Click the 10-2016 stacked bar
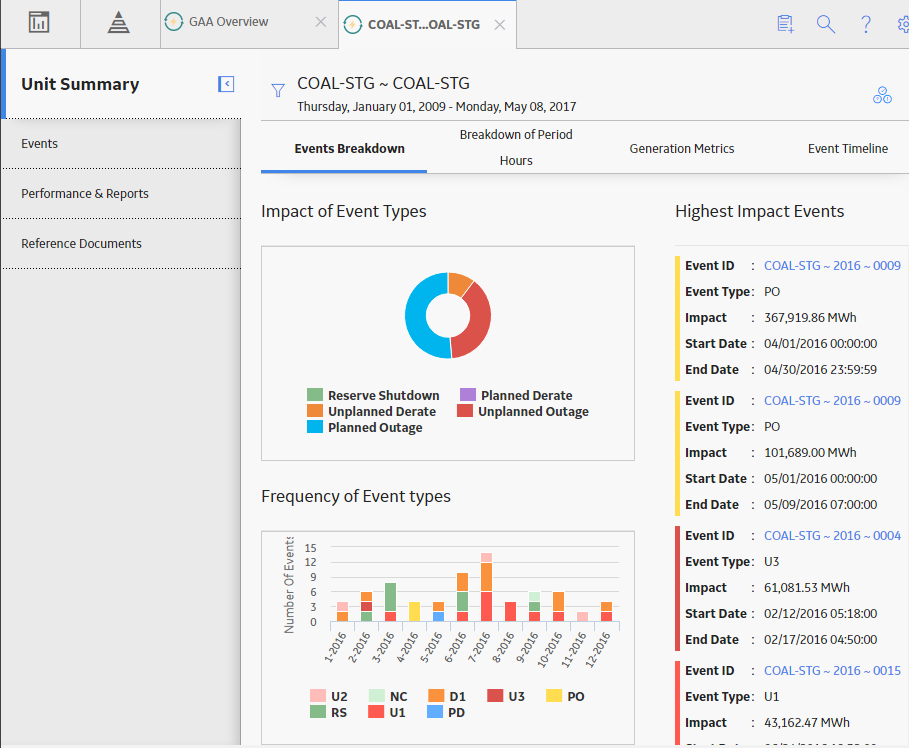This screenshot has height=748, width=909. pyautogui.click(x=558, y=607)
